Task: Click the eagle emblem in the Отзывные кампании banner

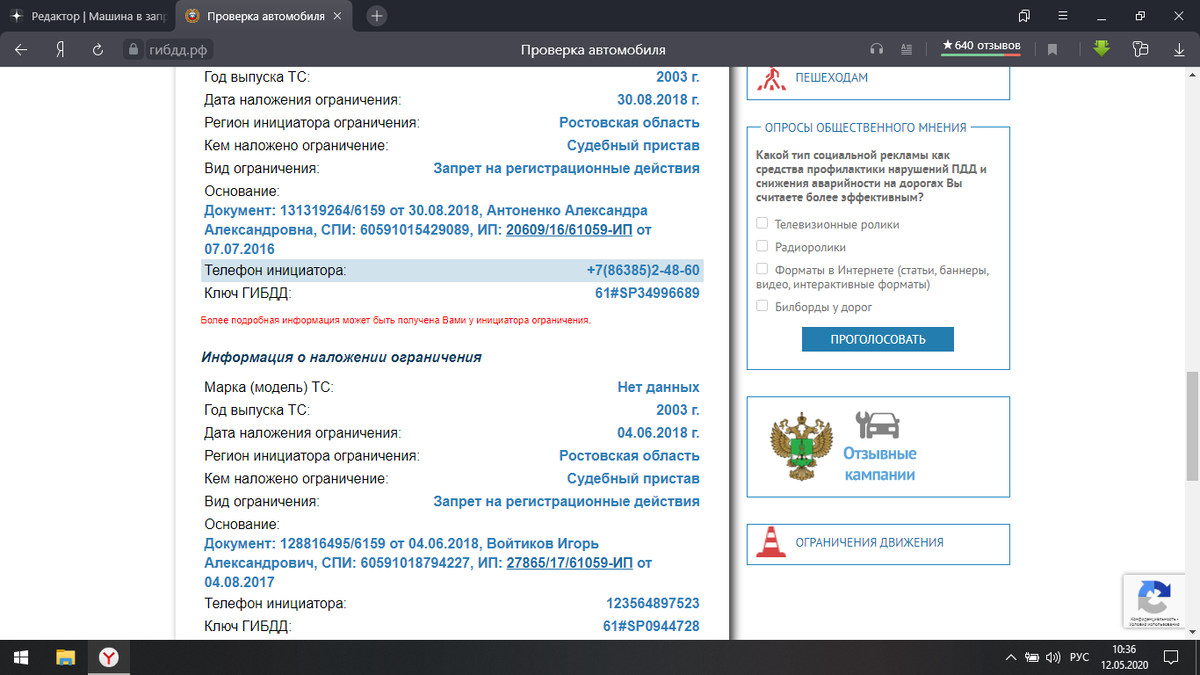Action: (x=802, y=446)
